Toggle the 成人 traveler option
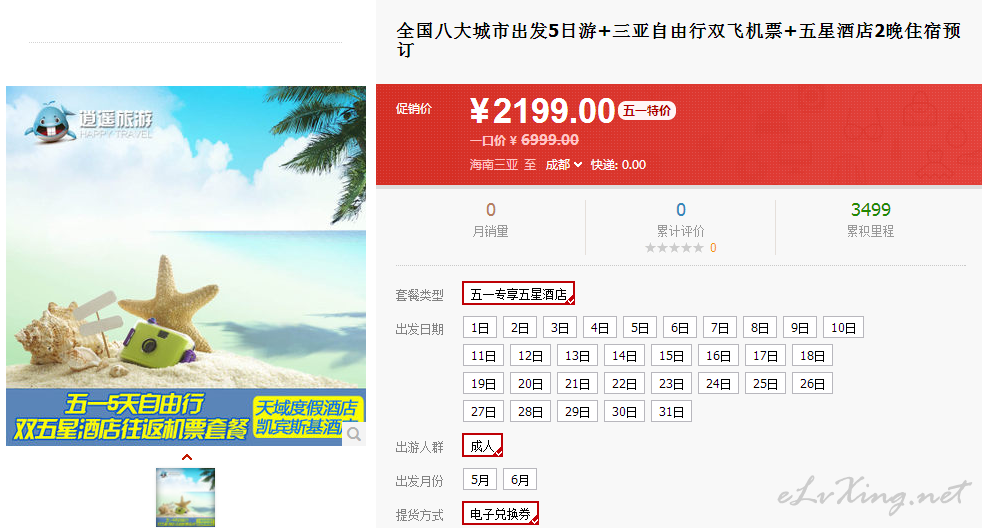Image resolution: width=982 pixels, height=528 pixels. click(x=482, y=445)
